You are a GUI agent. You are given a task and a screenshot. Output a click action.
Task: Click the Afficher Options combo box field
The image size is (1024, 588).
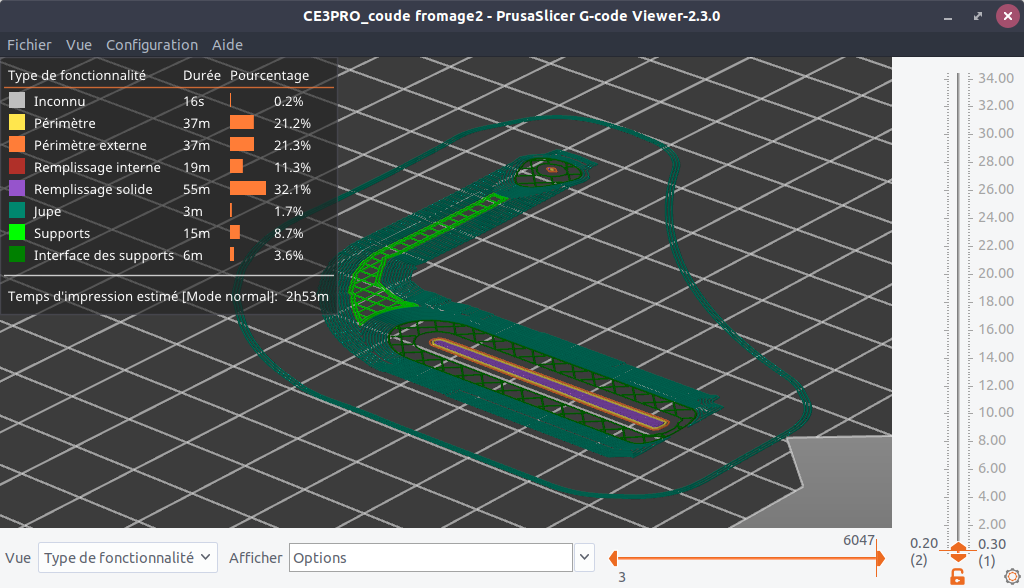pos(430,558)
